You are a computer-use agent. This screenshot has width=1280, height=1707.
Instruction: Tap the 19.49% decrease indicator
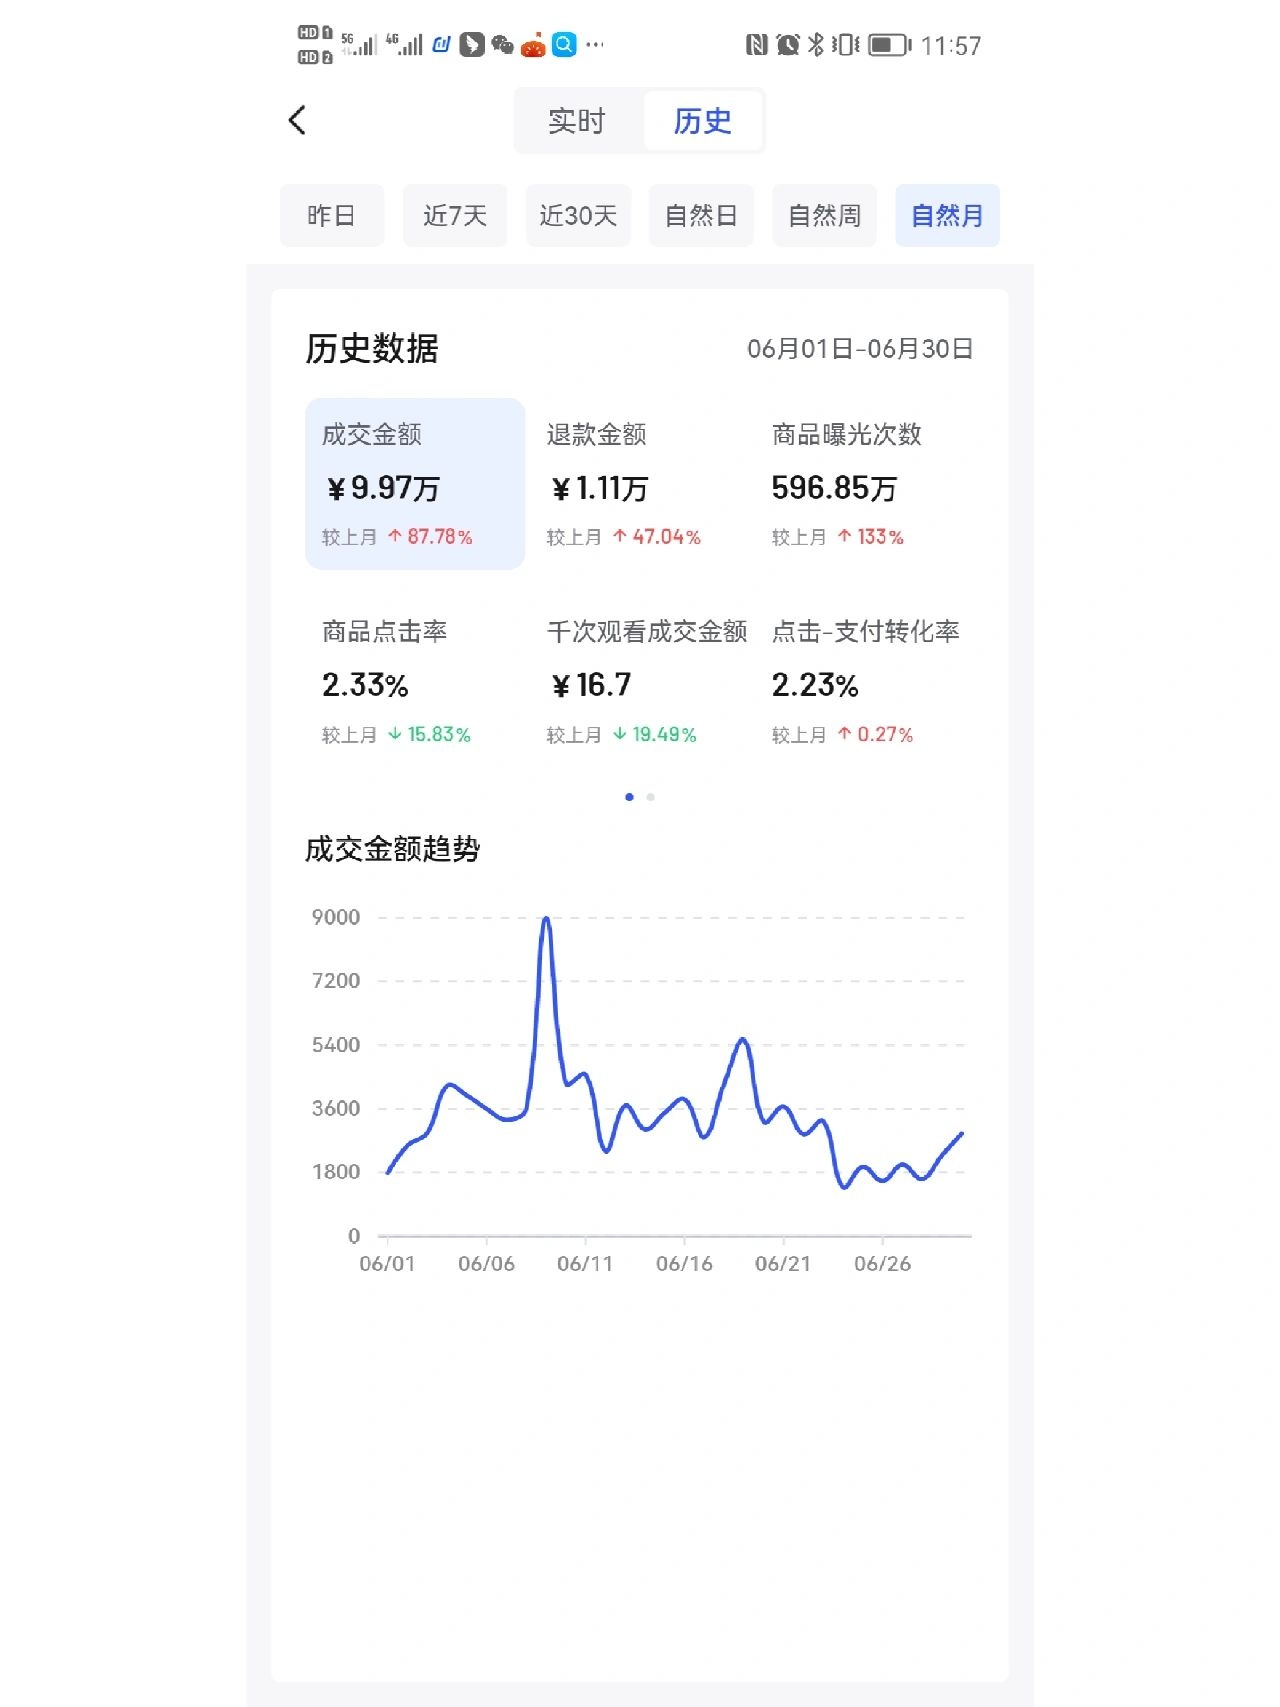[x=655, y=735]
